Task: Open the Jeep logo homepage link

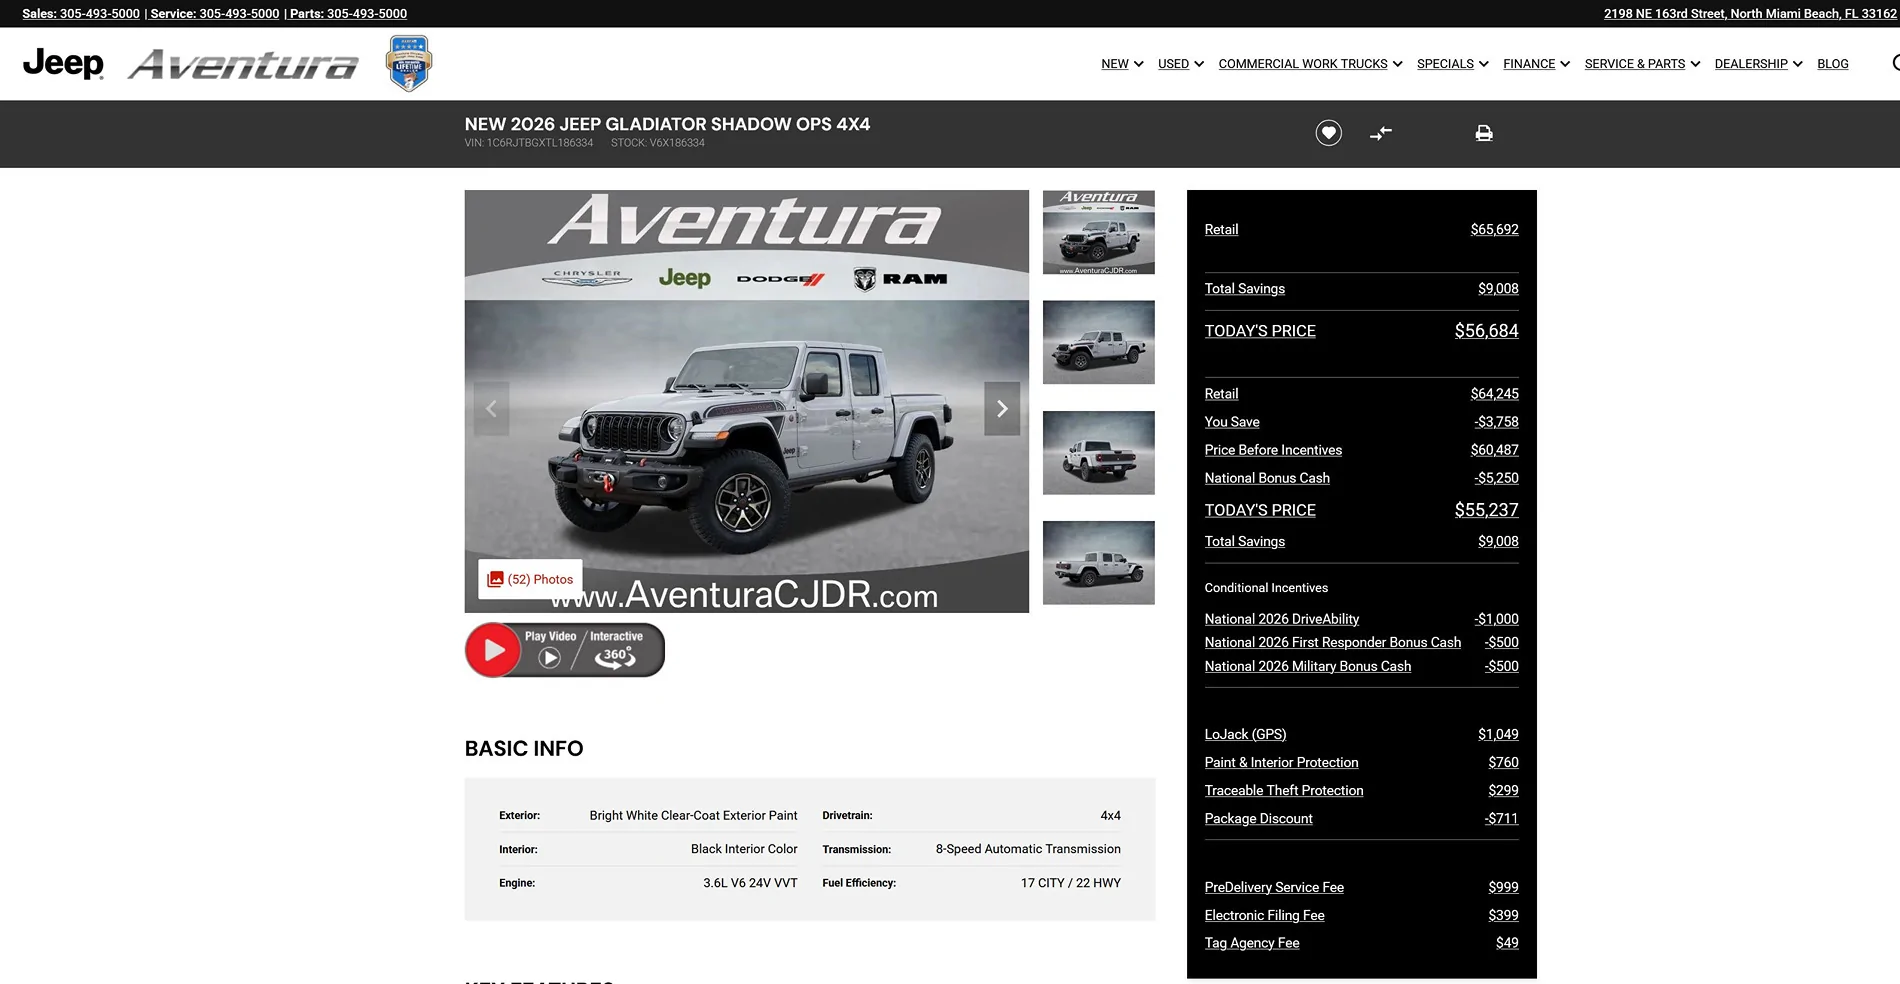Action: 63,64
